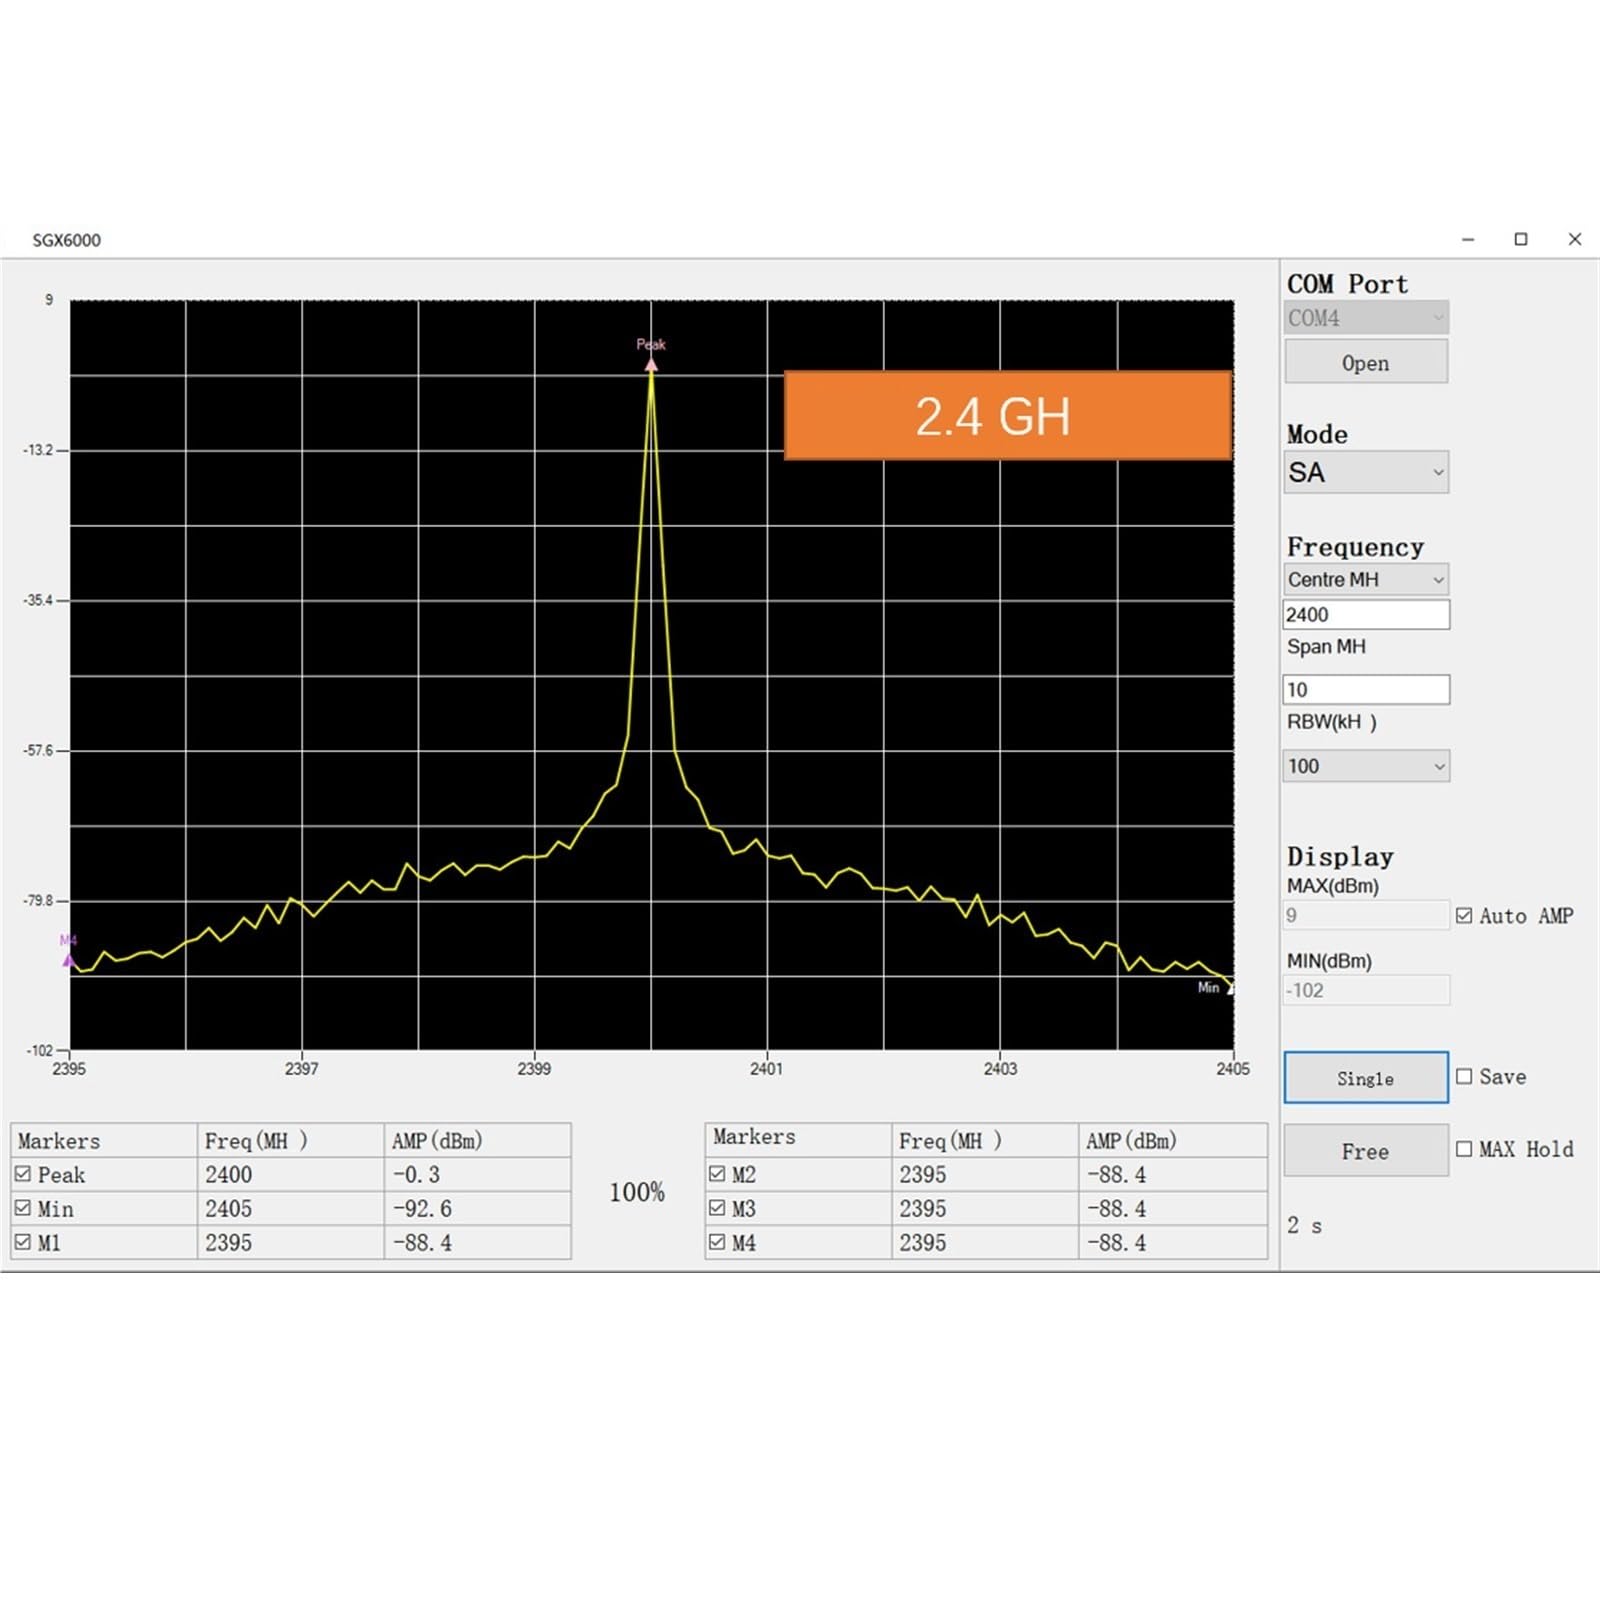
Task: Click the Open COM port button
Action: [x=1366, y=362]
